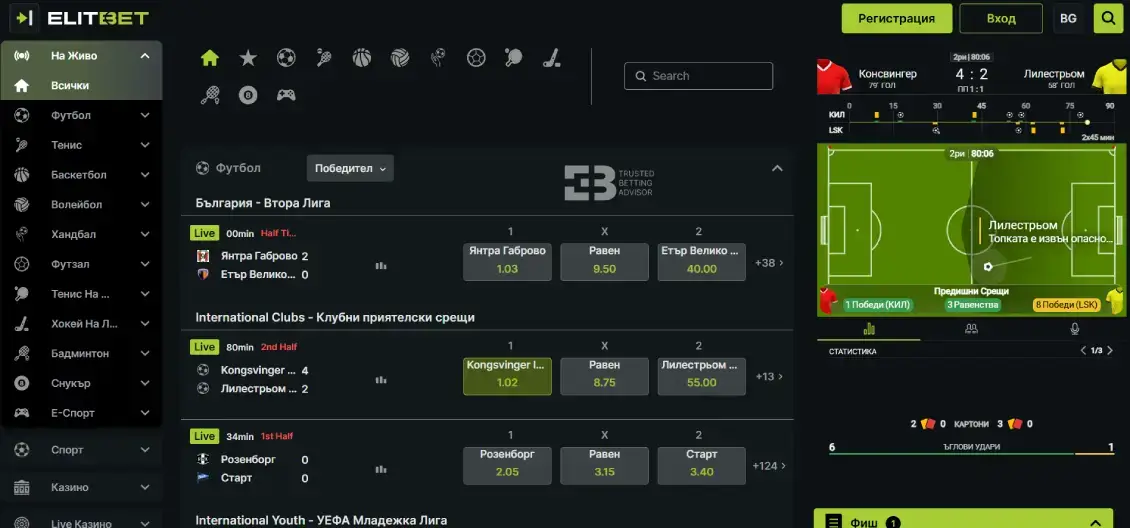Switch to the commentary microphone tab in match tracker
The width and height of the screenshot is (1130, 528).
[1075, 329]
